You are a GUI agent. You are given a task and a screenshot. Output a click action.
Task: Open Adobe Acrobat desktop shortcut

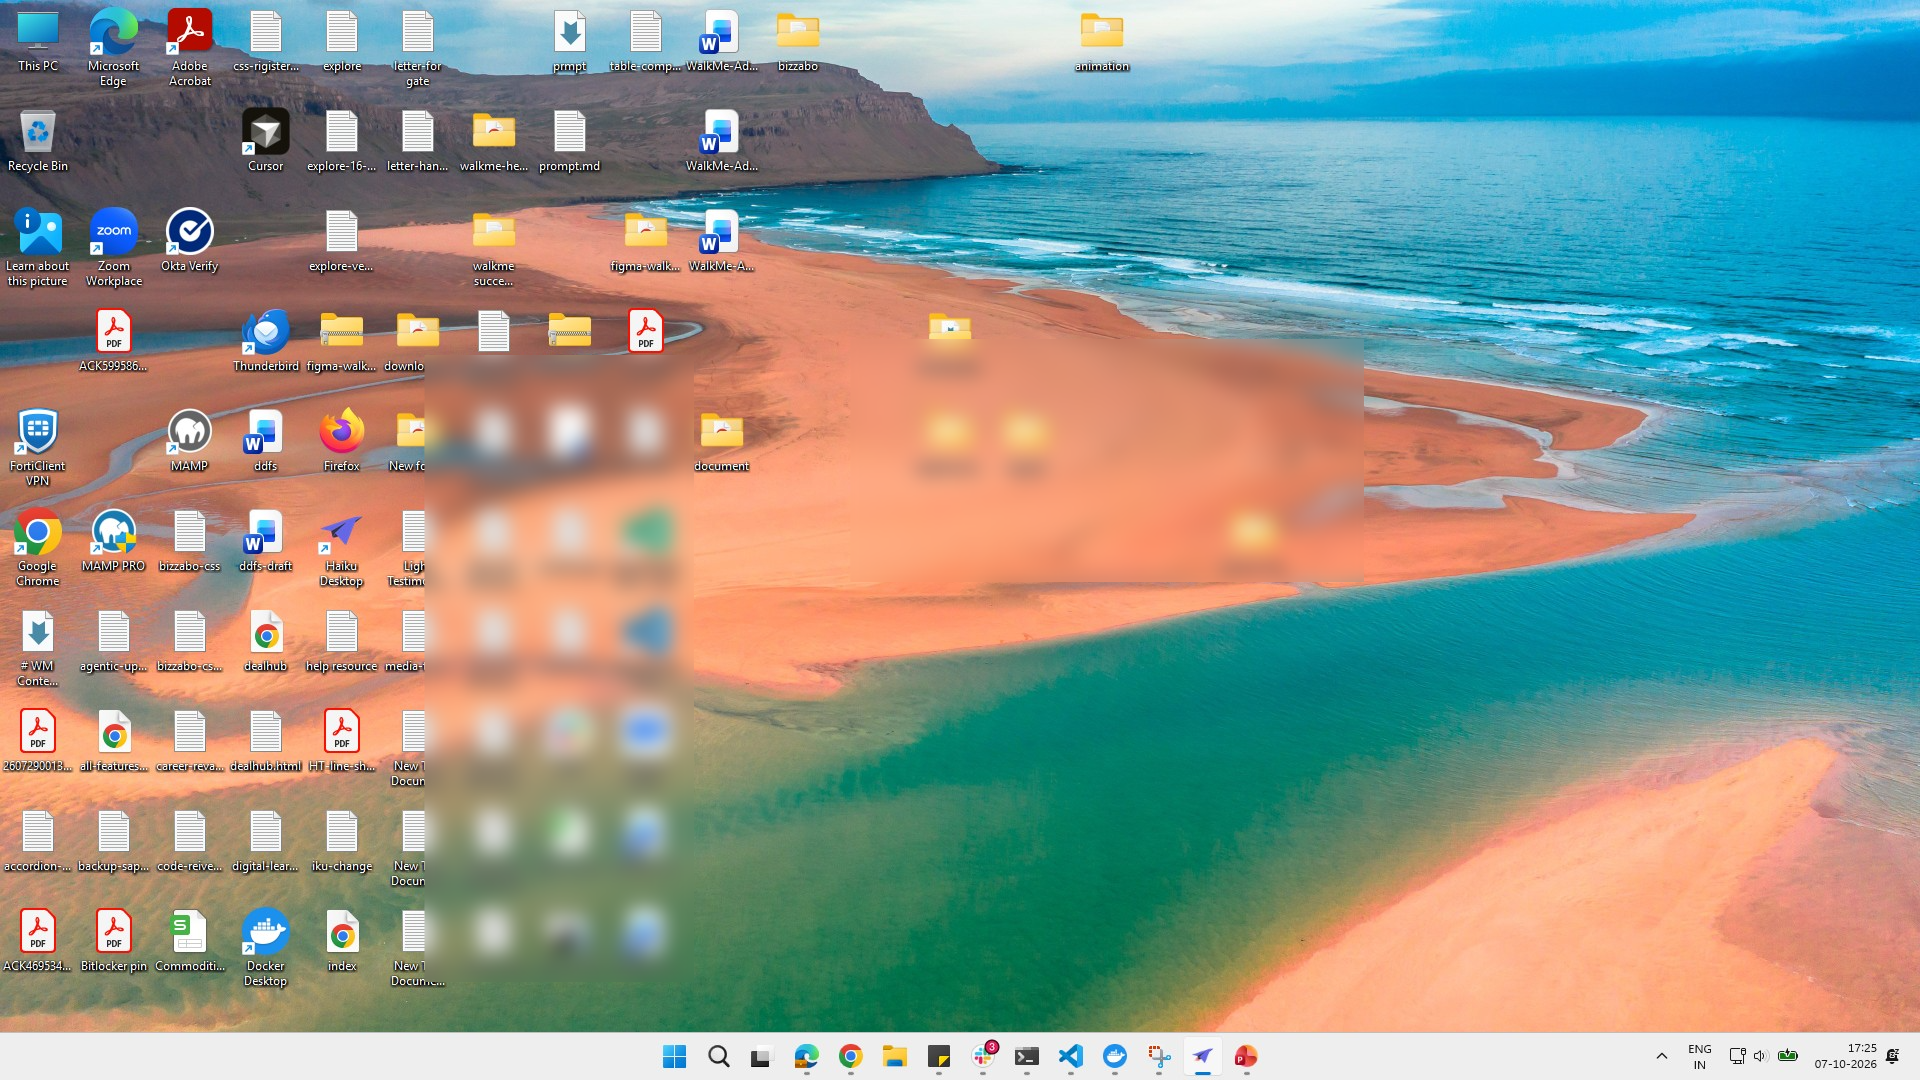tap(189, 48)
